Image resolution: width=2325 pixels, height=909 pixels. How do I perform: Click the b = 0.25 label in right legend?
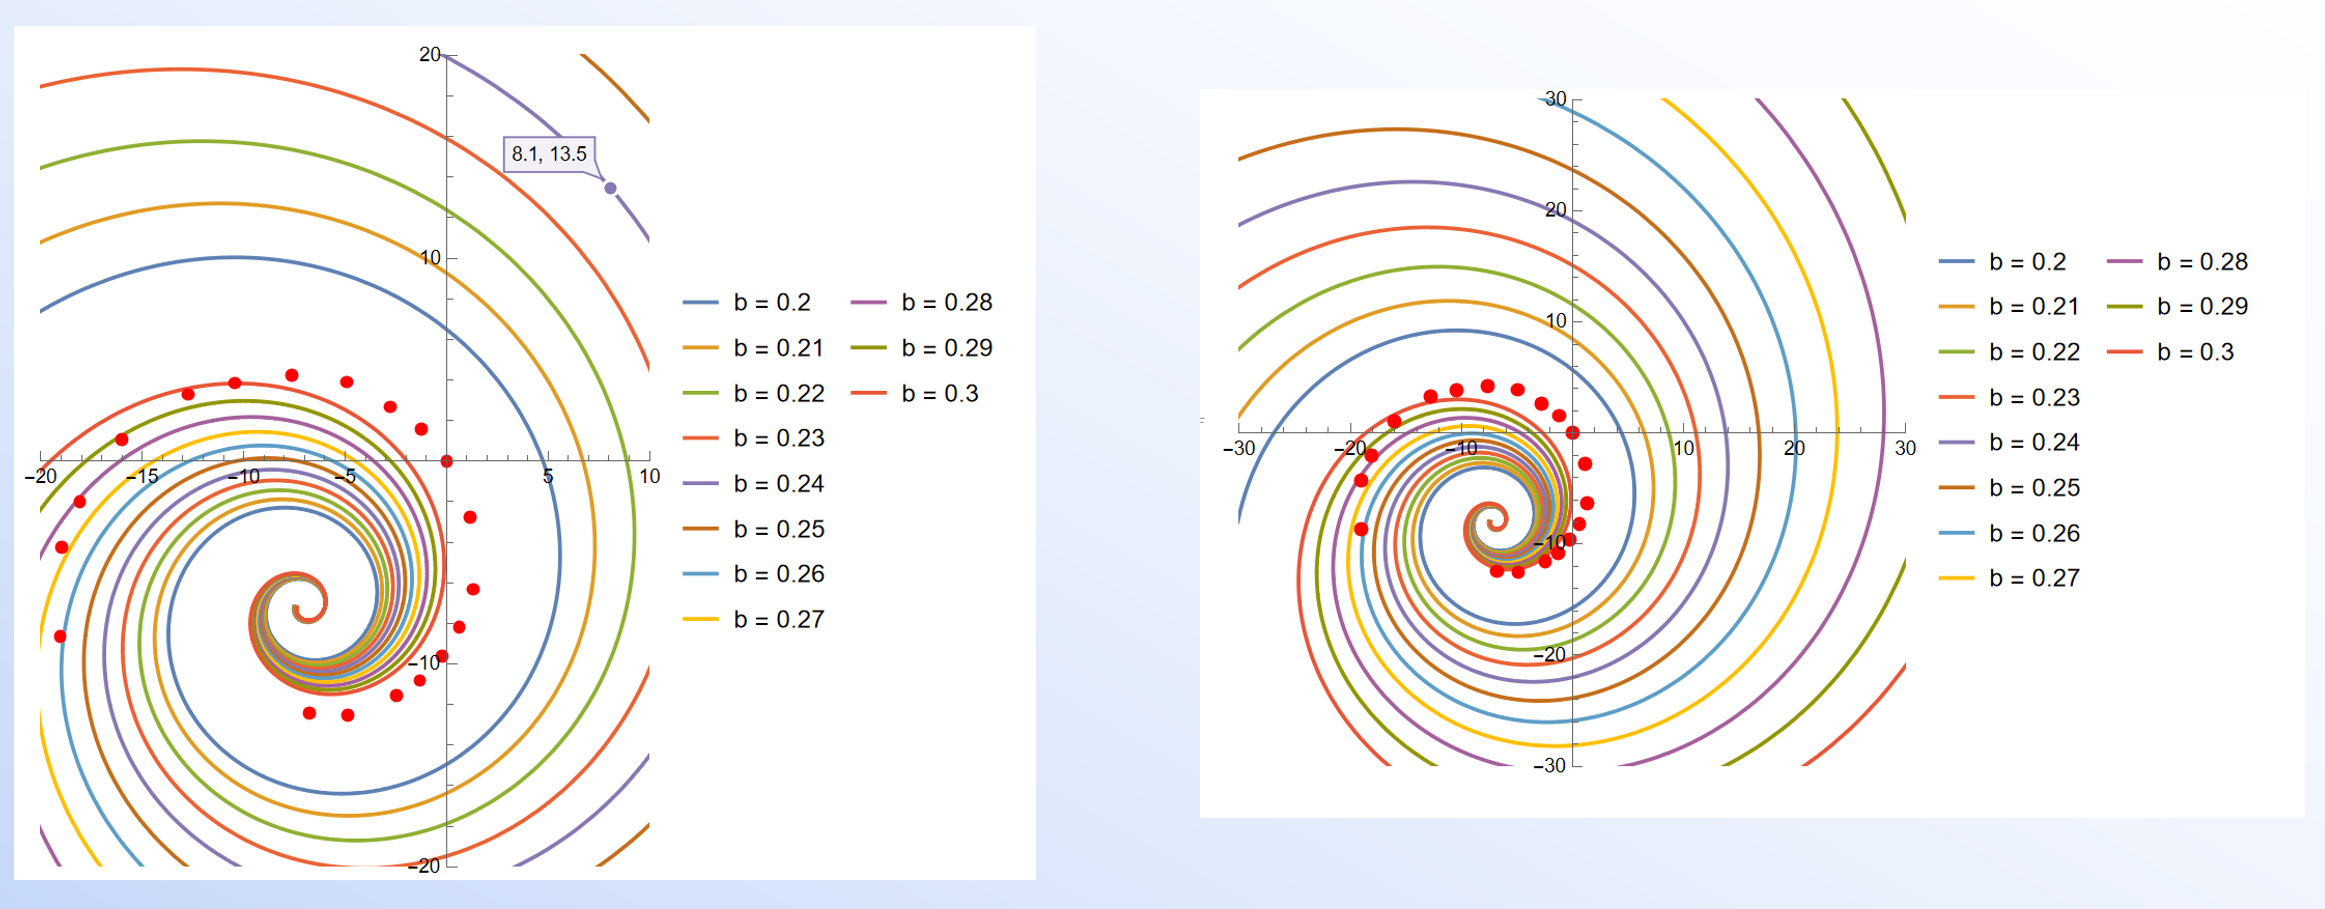2034,488
